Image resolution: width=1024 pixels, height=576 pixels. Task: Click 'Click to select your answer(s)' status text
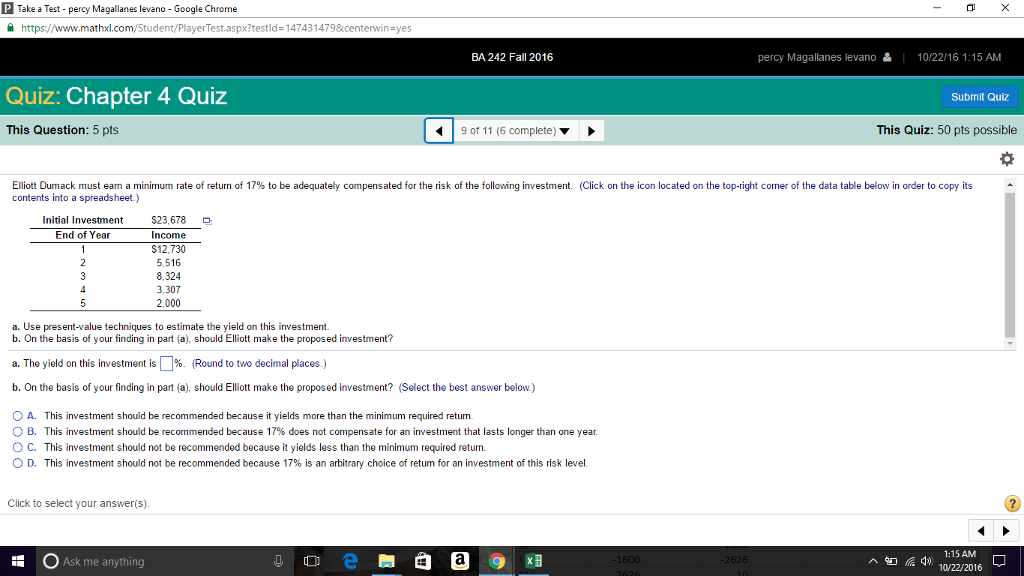(78, 504)
